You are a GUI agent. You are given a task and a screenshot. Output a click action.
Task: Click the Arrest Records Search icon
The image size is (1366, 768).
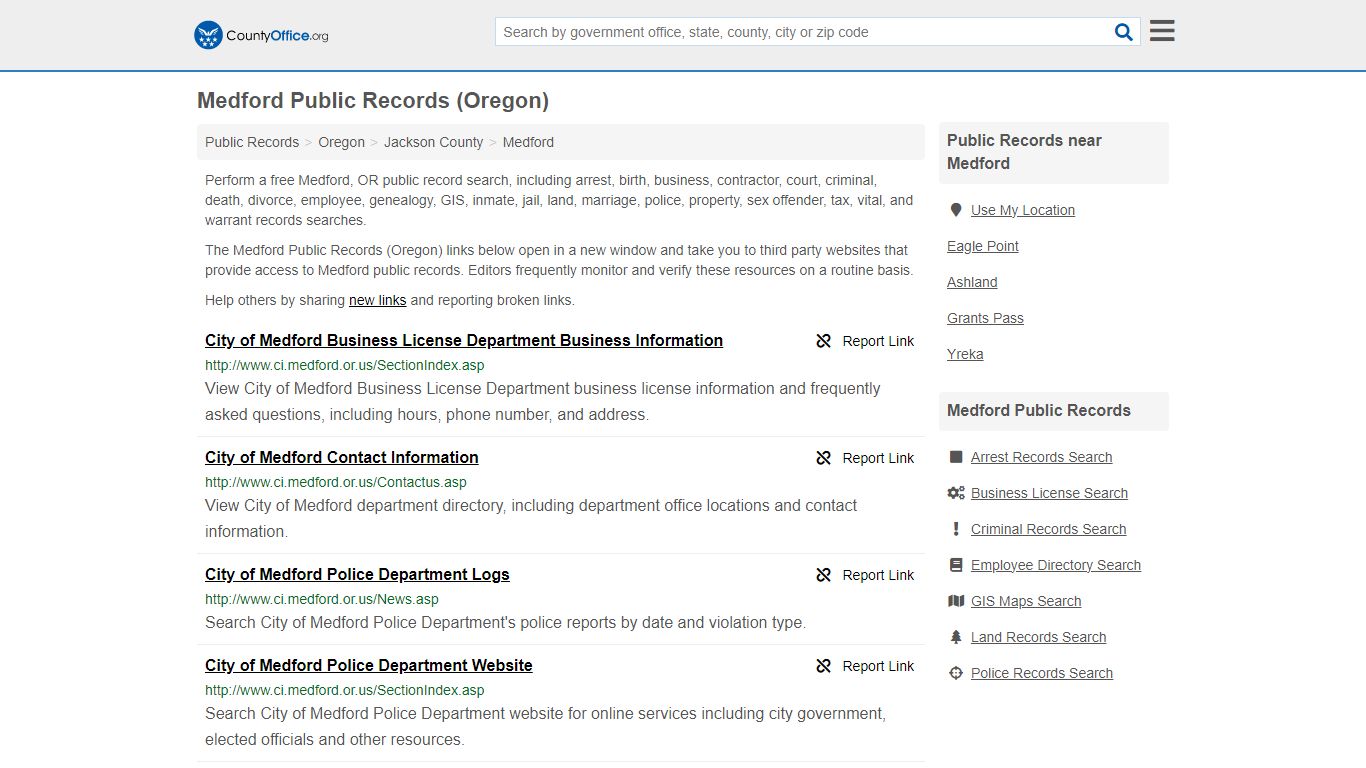[956, 457]
